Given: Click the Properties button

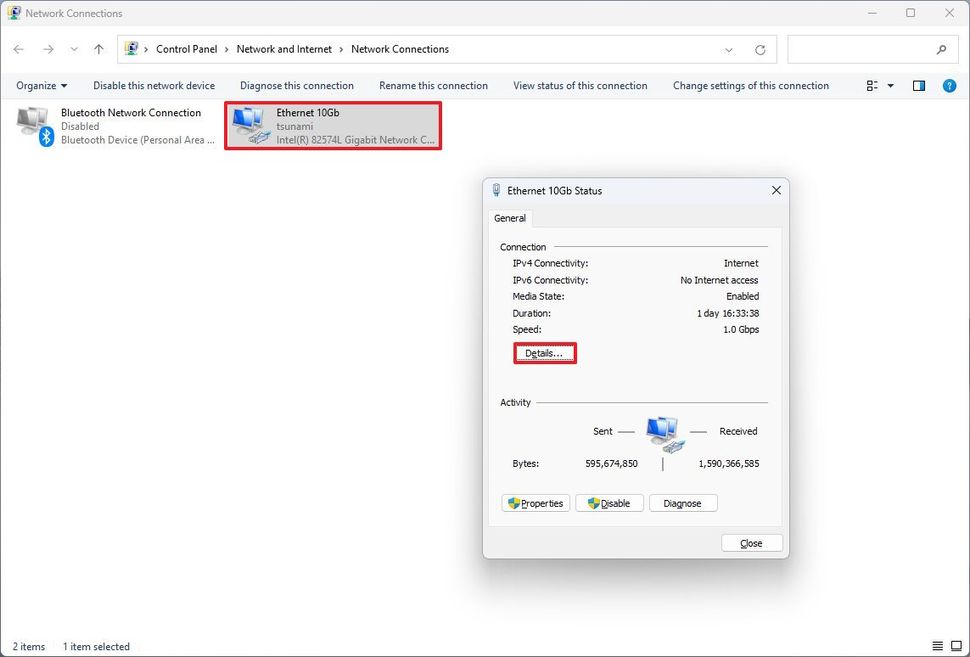Looking at the screenshot, I should tap(535, 503).
